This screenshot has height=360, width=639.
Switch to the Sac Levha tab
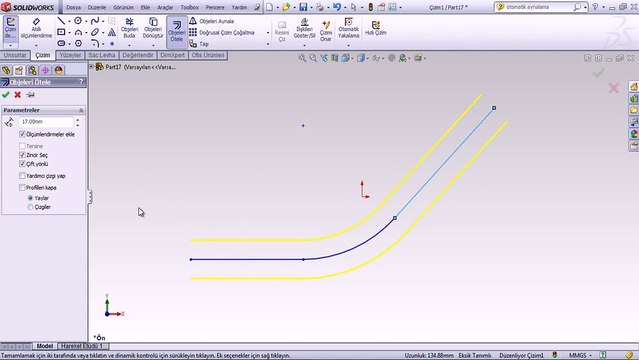point(101,55)
